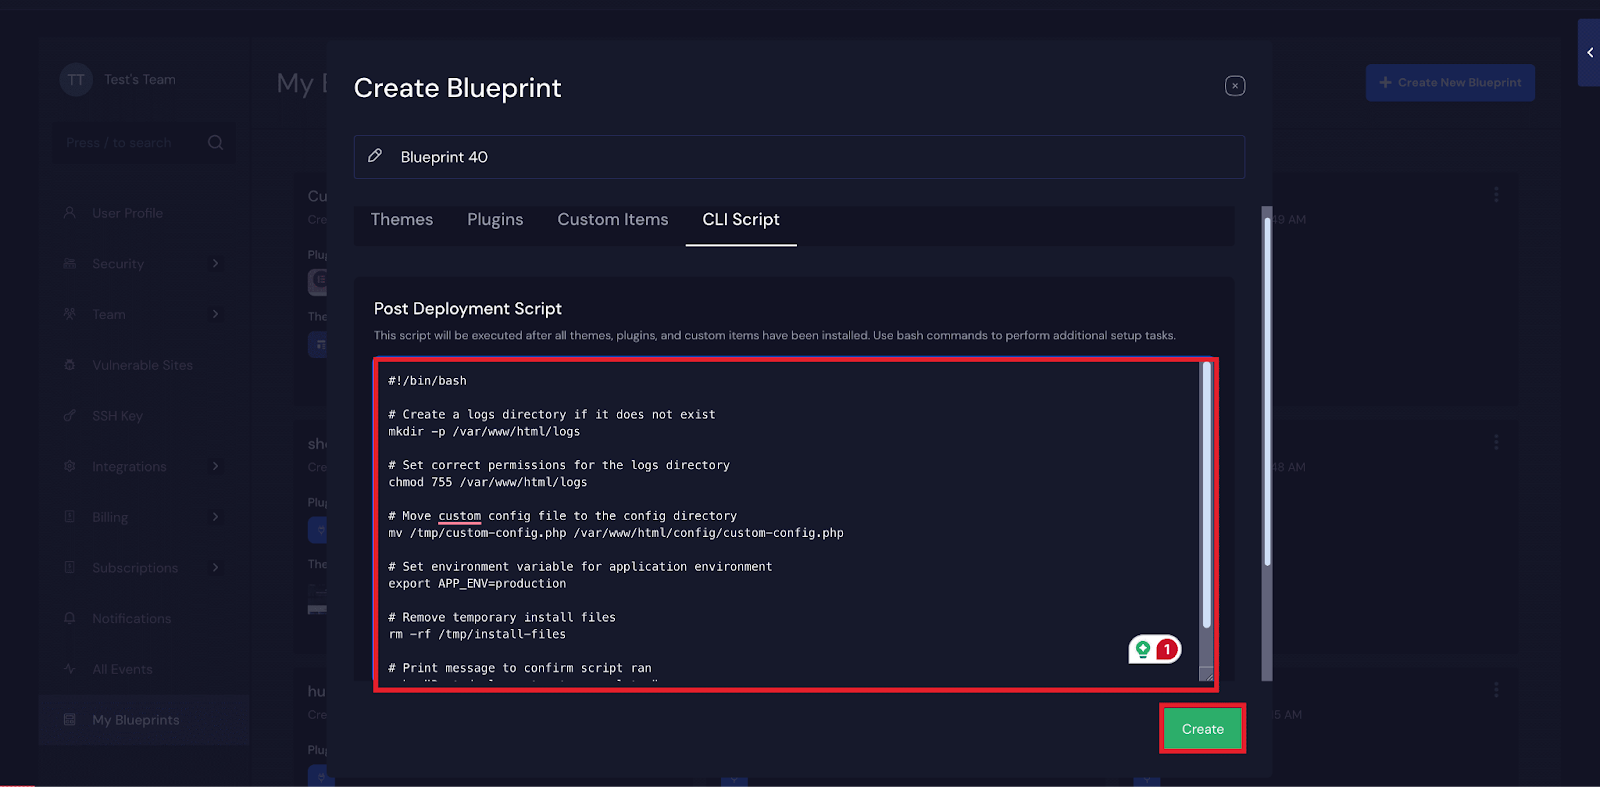Open the grammar suggestion badge showing 1
1600x787 pixels.
tap(1155, 650)
